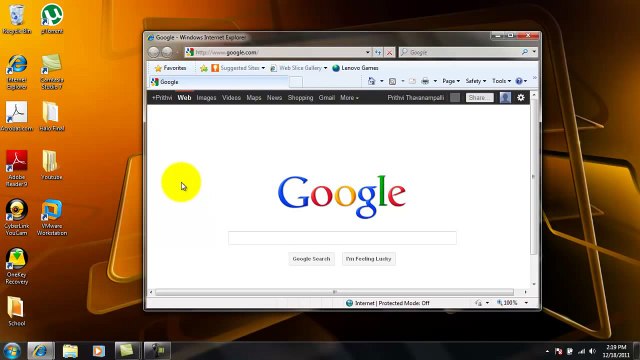Open the address bar dropdown arrow
The width and height of the screenshot is (640, 360).
coord(368,52)
